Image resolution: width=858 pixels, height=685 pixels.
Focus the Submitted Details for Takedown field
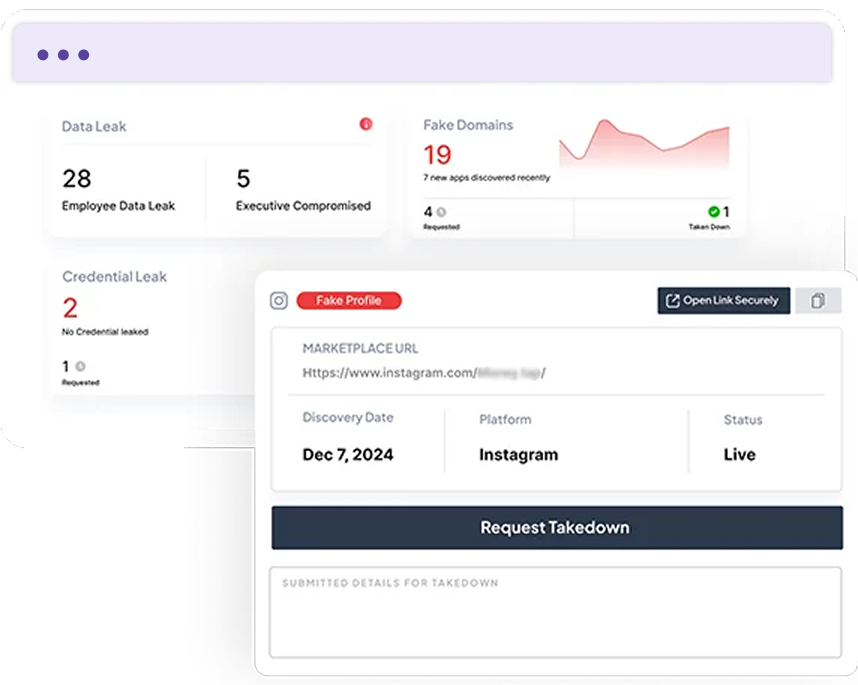(555, 613)
